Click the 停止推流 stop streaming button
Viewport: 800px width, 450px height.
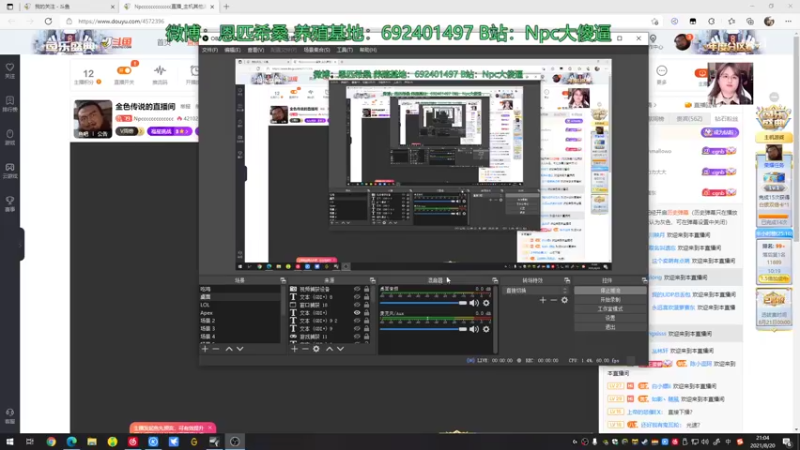(x=610, y=291)
